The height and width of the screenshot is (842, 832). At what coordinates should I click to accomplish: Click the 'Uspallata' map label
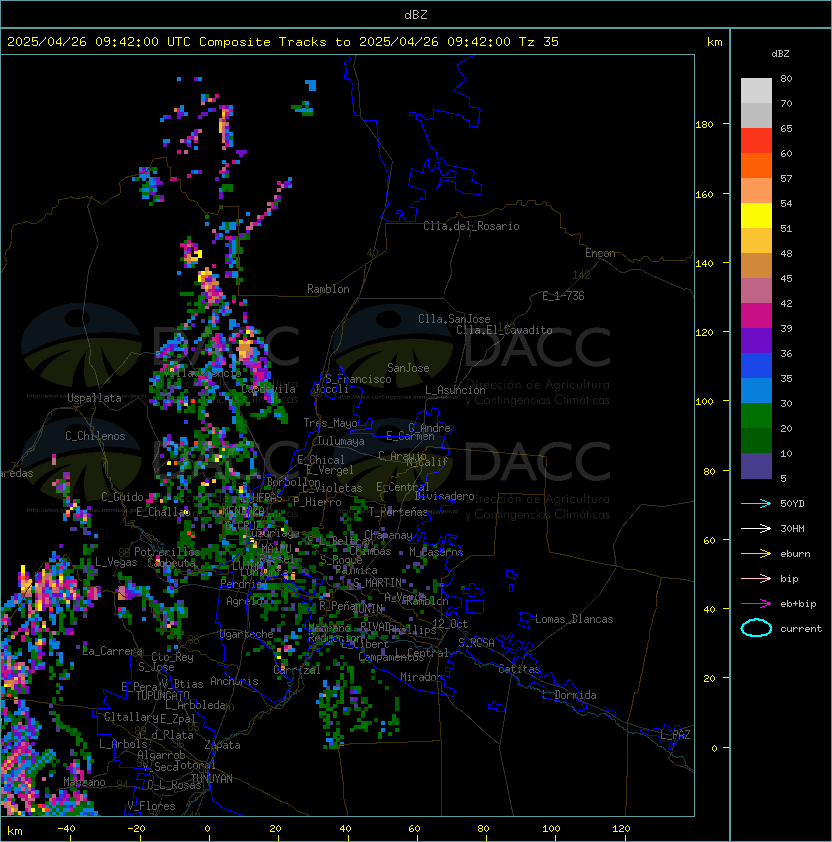pos(94,398)
